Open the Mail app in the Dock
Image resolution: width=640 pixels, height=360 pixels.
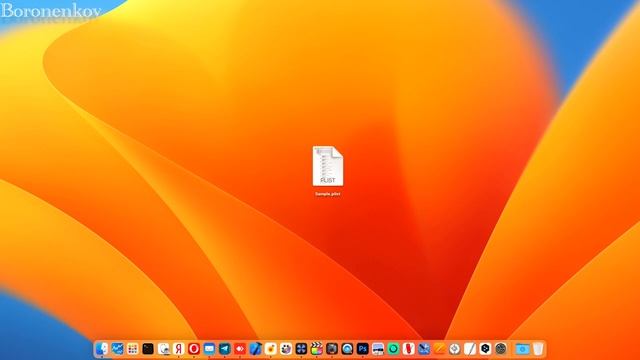209,349
